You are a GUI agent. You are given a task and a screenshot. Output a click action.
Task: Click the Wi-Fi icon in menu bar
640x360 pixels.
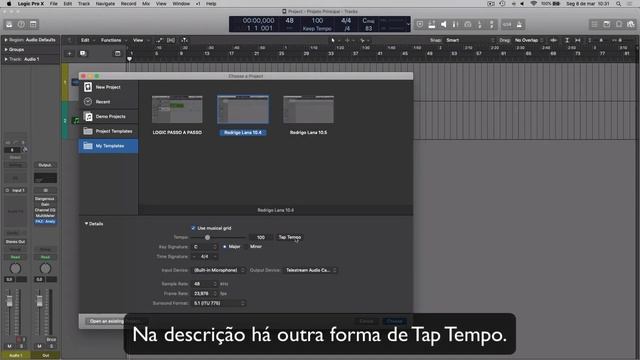533,4
